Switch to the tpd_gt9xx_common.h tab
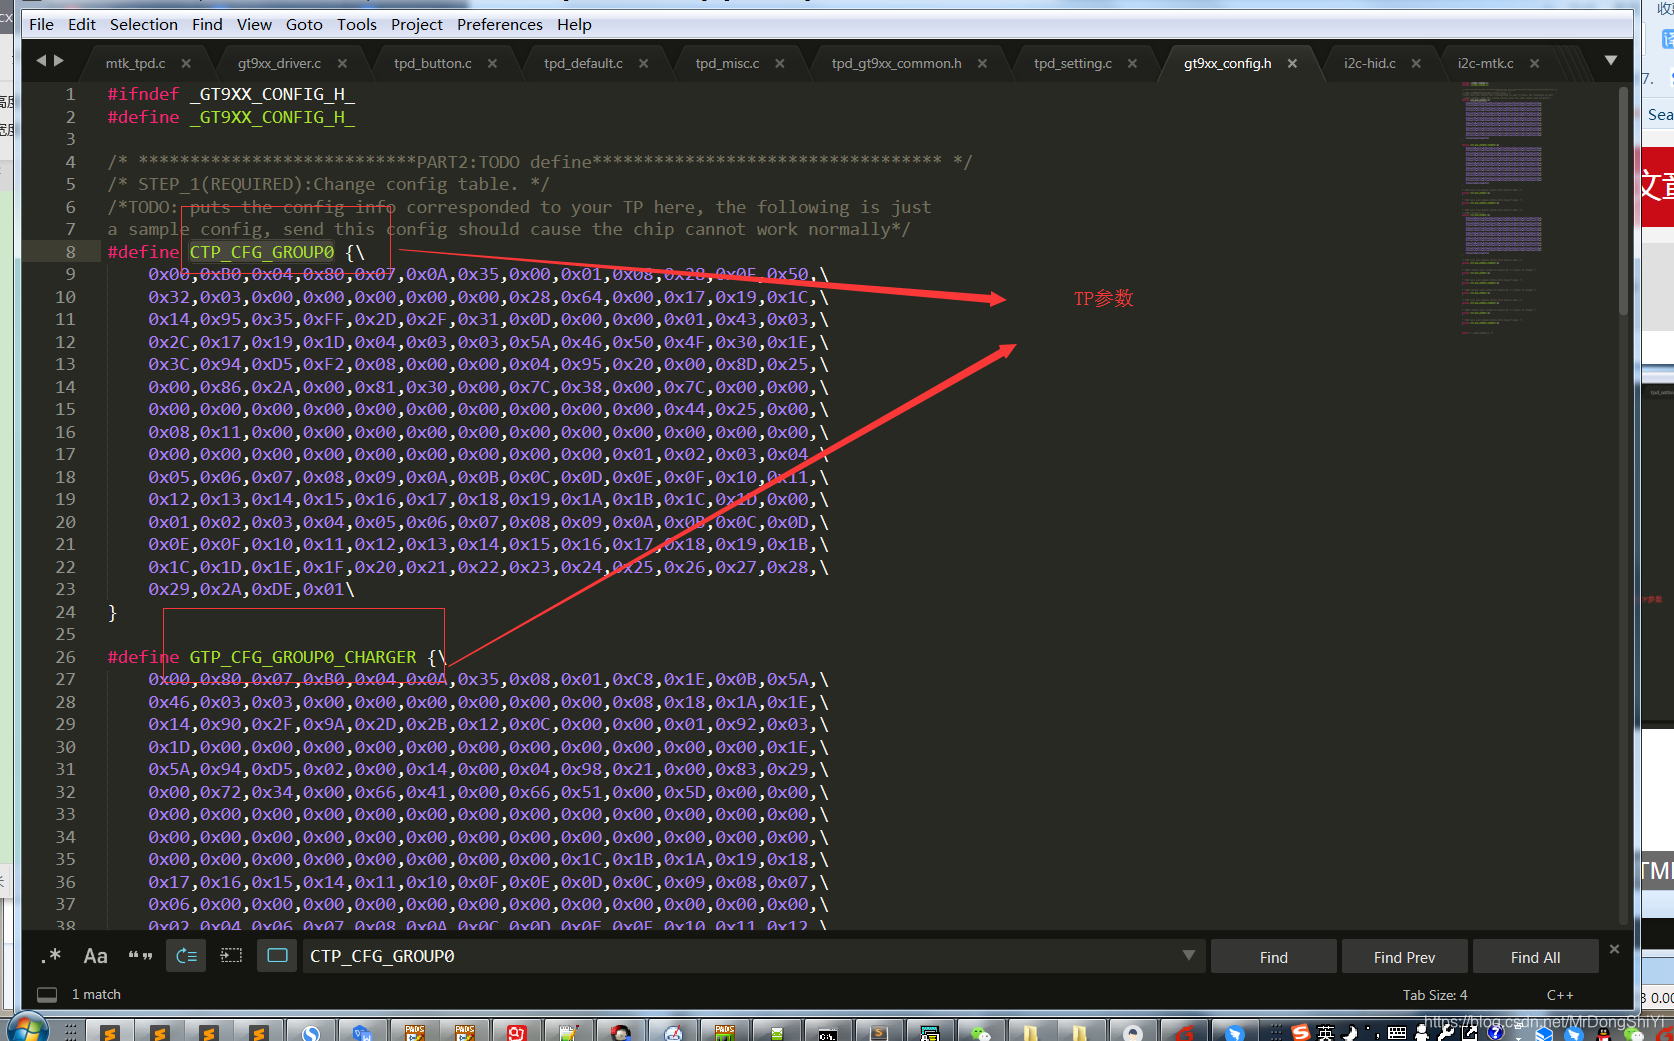The image size is (1674, 1041). pos(896,63)
